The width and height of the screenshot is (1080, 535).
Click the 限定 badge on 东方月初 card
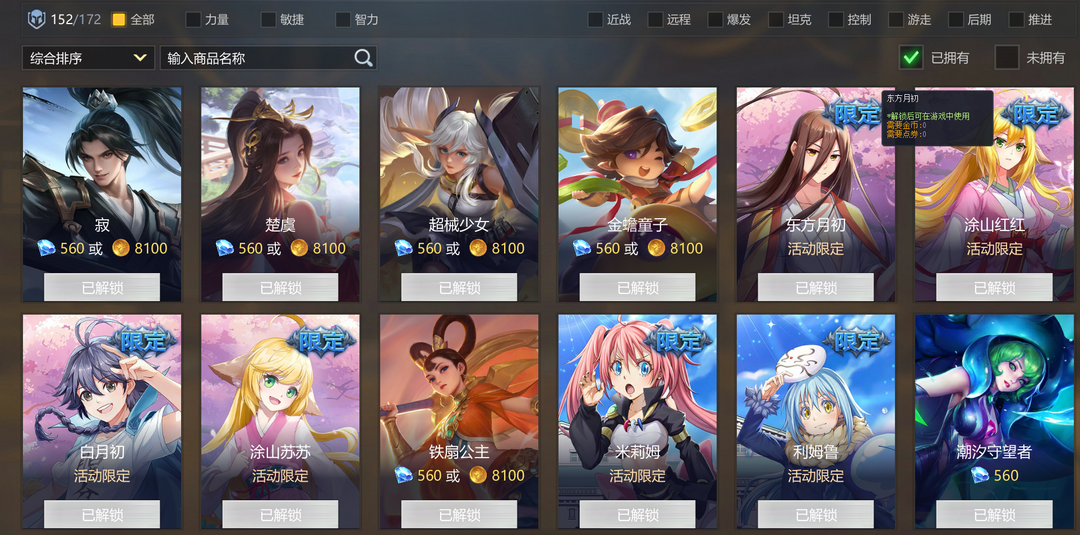click(x=855, y=114)
